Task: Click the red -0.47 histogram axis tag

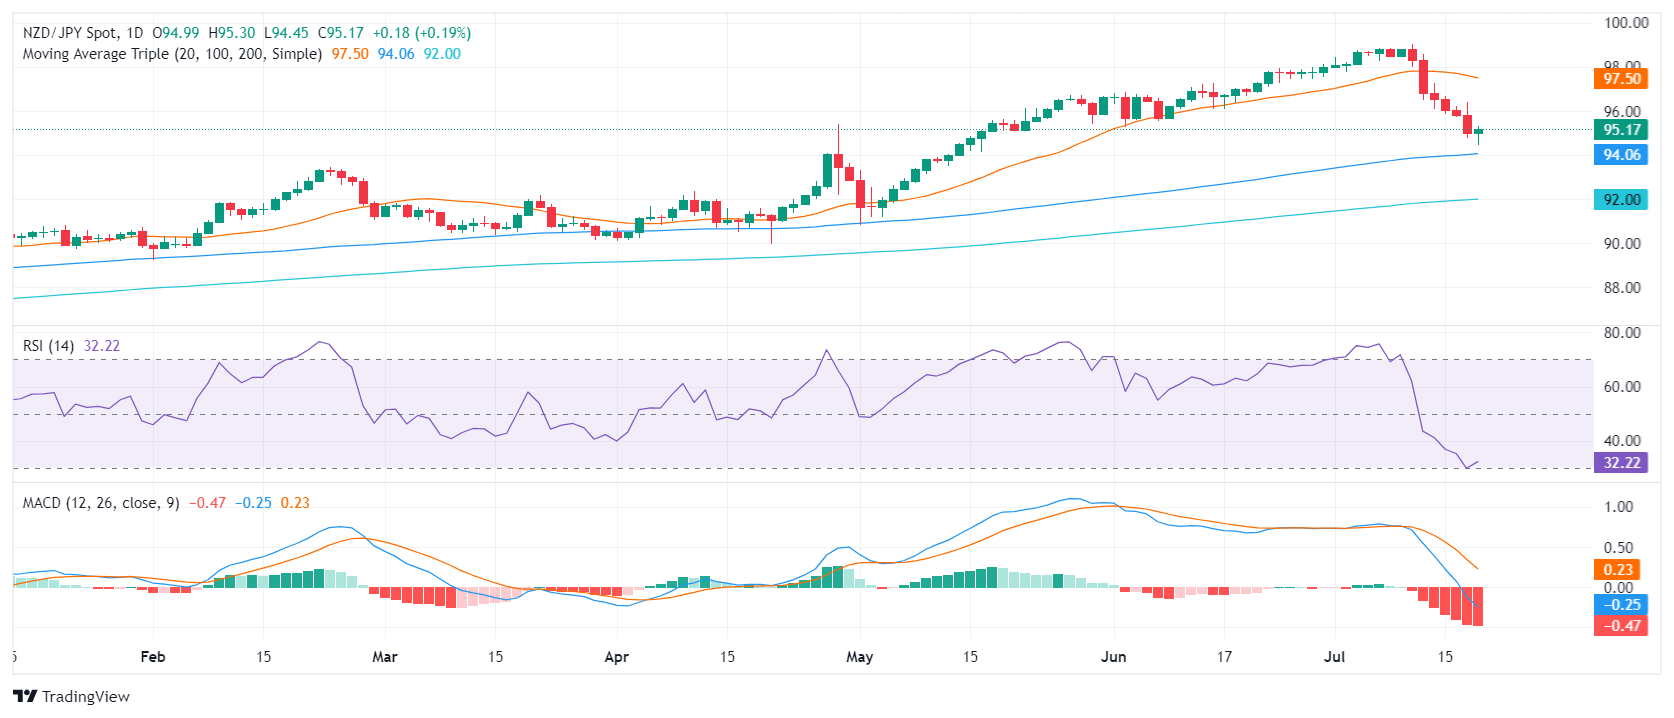Action: [x=1621, y=626]
